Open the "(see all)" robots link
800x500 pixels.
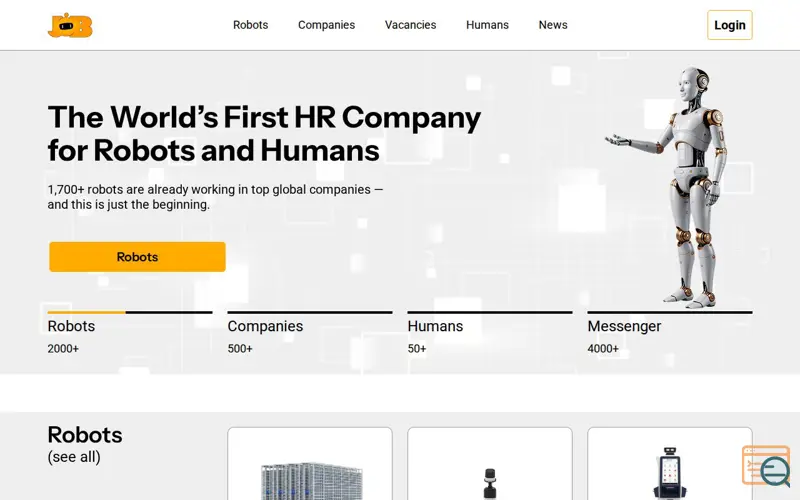[74, 457]
